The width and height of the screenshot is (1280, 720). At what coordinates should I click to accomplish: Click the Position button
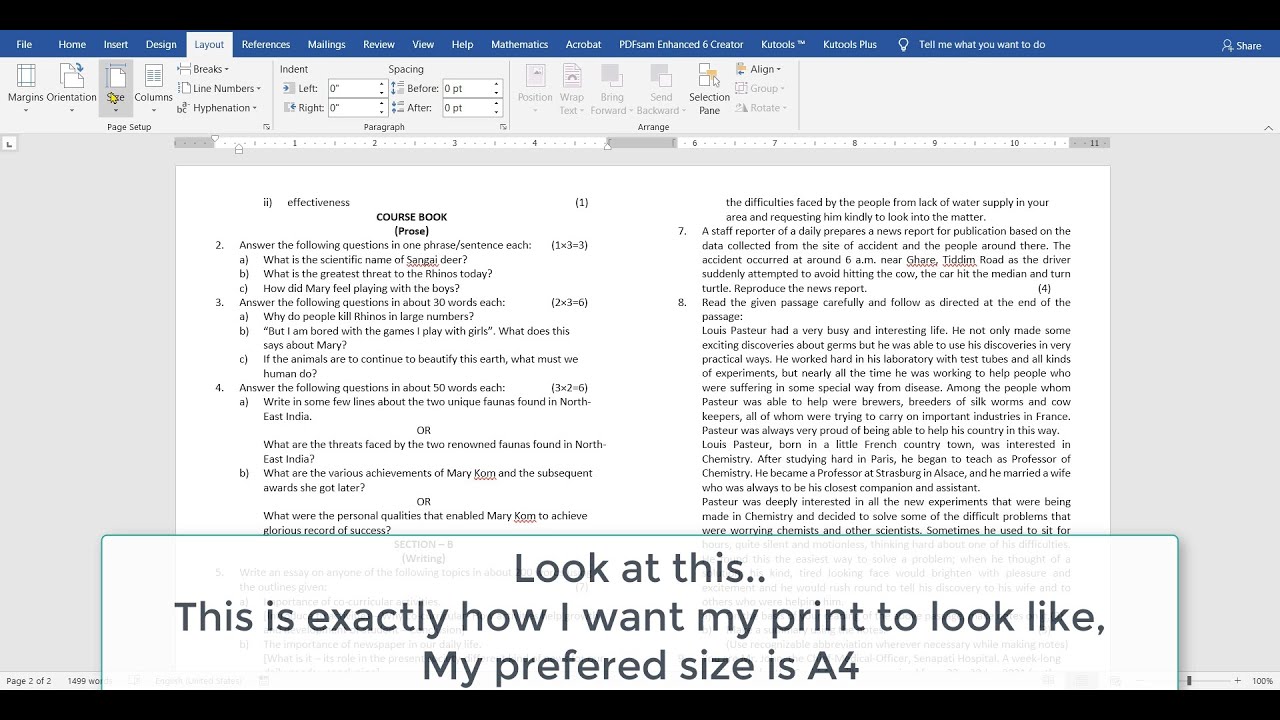tap(535, 89)
